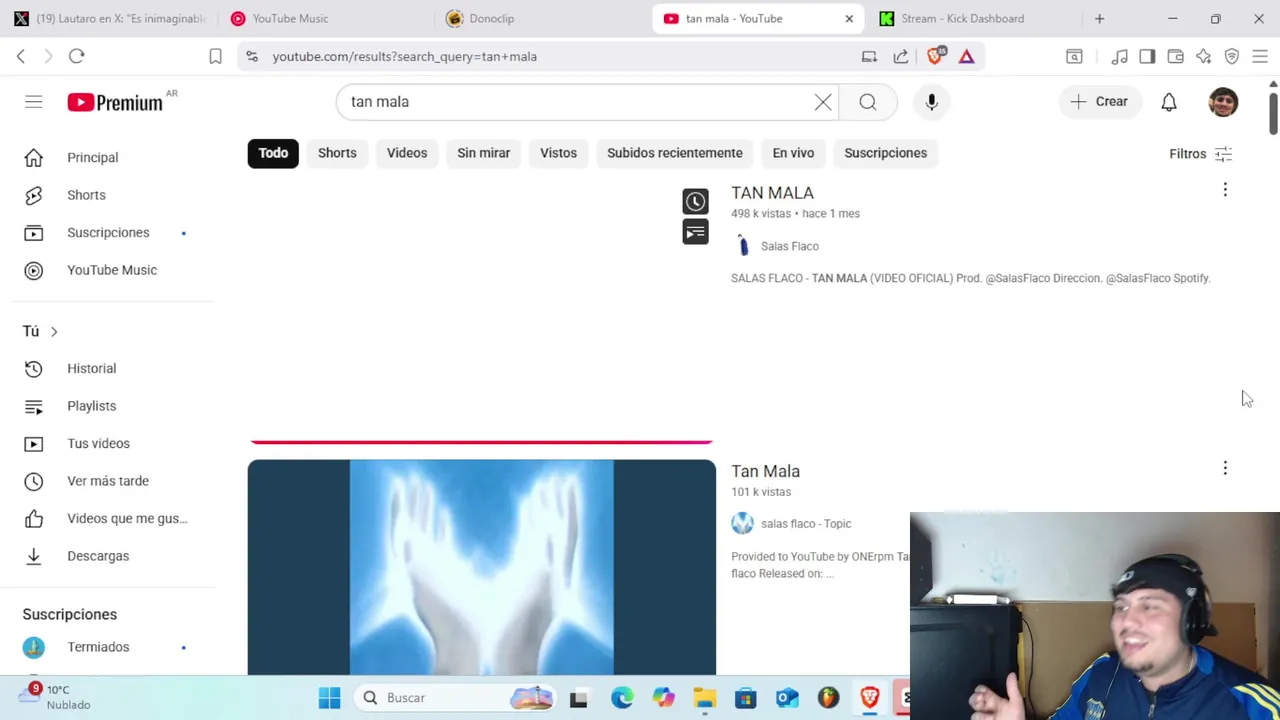Image resolution: width=1280 pixels, height=720 pixels.
Task: Open the account avatar menu
Action: click(1223, 102)
